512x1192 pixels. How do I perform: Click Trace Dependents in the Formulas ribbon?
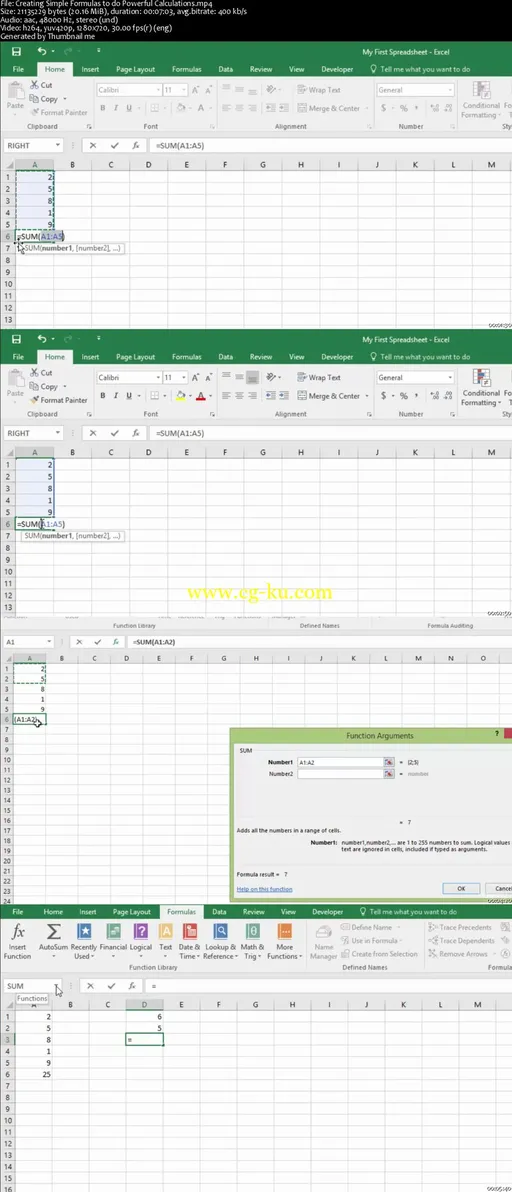[460, 940]
